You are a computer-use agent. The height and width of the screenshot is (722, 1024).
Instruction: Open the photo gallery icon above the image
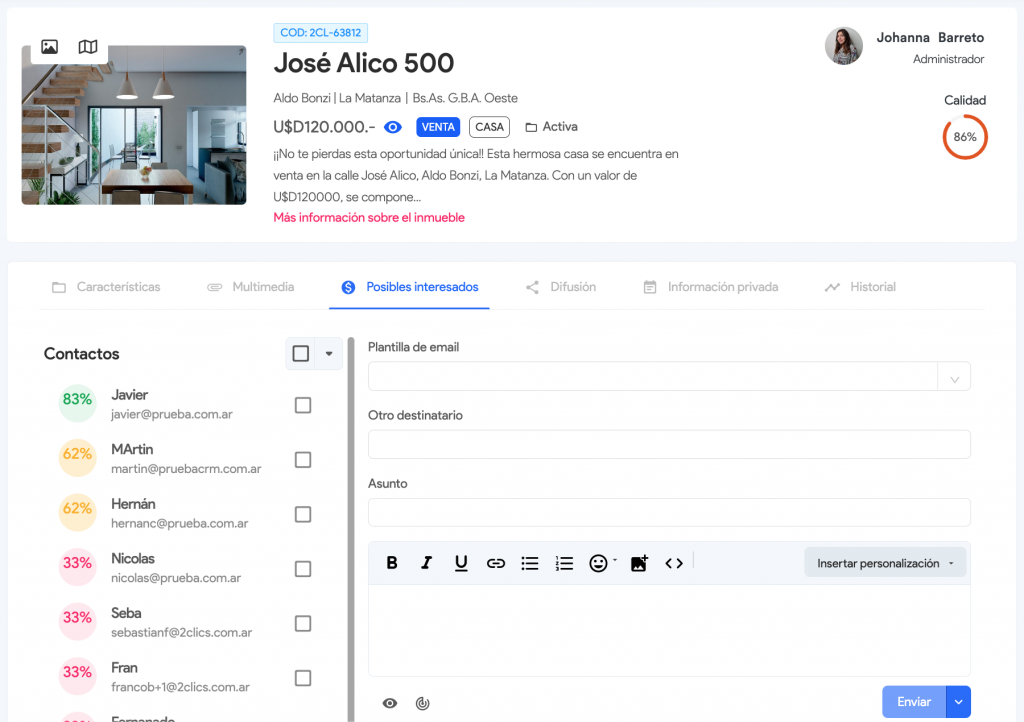click(50, 46)
